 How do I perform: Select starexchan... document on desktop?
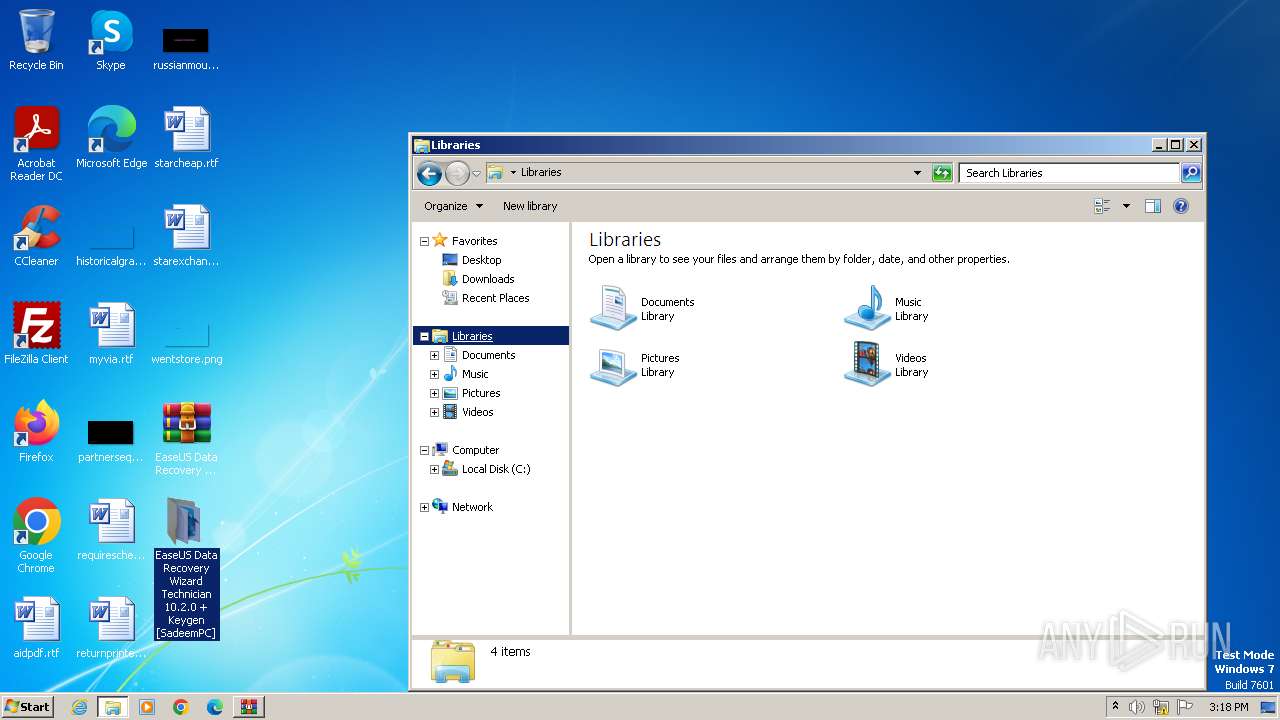pyautogui.click(x=186, y=236)
